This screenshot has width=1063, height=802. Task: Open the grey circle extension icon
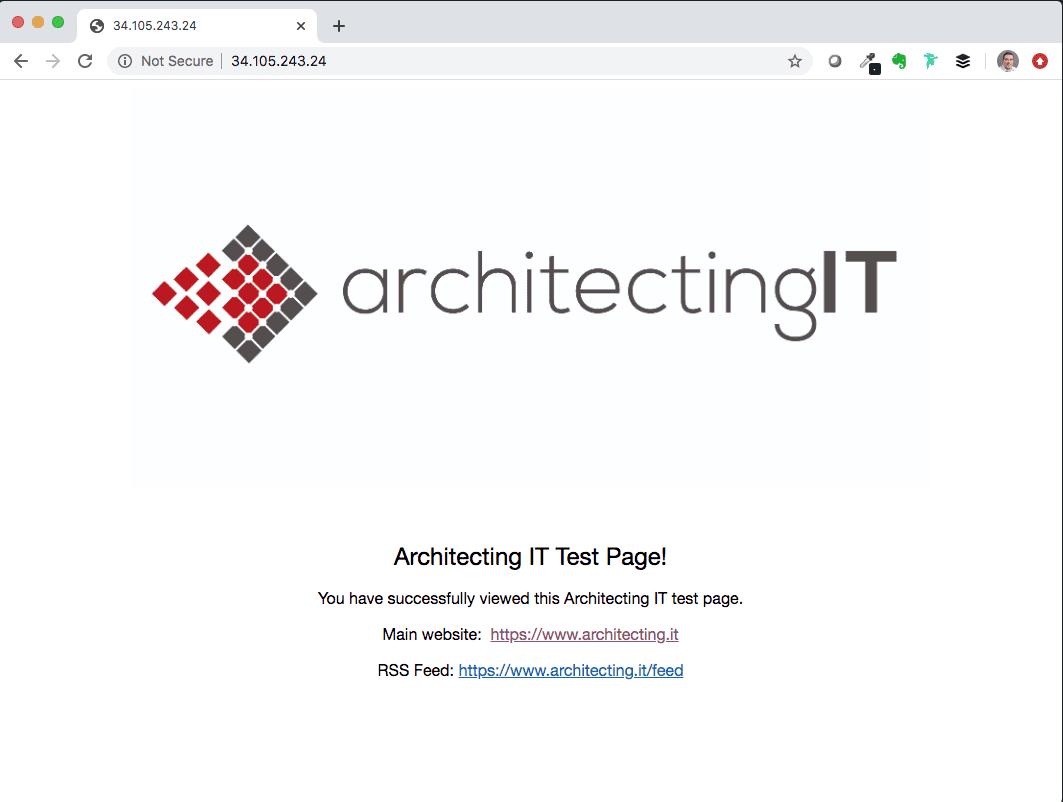pos(835,61)
